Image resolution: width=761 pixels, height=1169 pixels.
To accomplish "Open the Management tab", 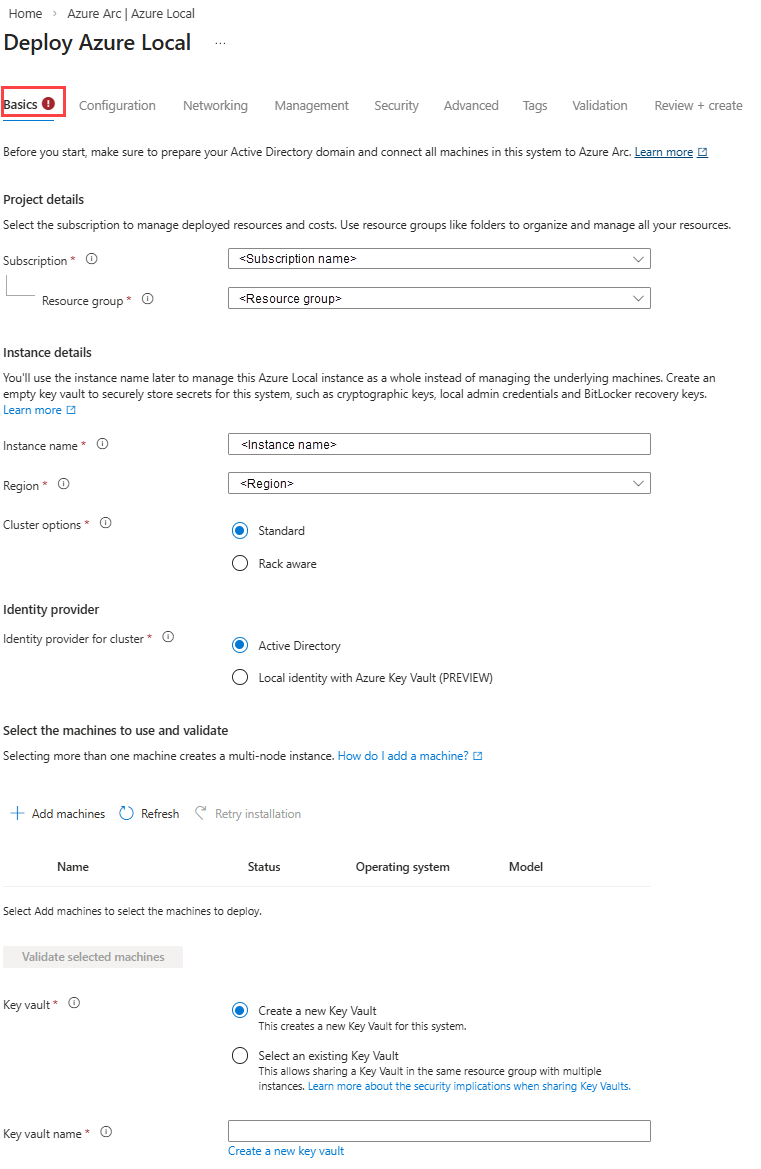I will click(312, 106).
